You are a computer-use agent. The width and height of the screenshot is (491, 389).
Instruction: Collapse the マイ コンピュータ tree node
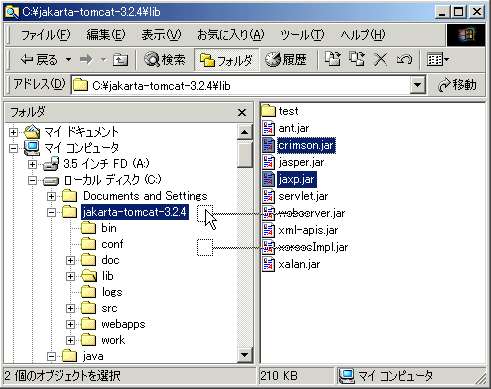13,148
